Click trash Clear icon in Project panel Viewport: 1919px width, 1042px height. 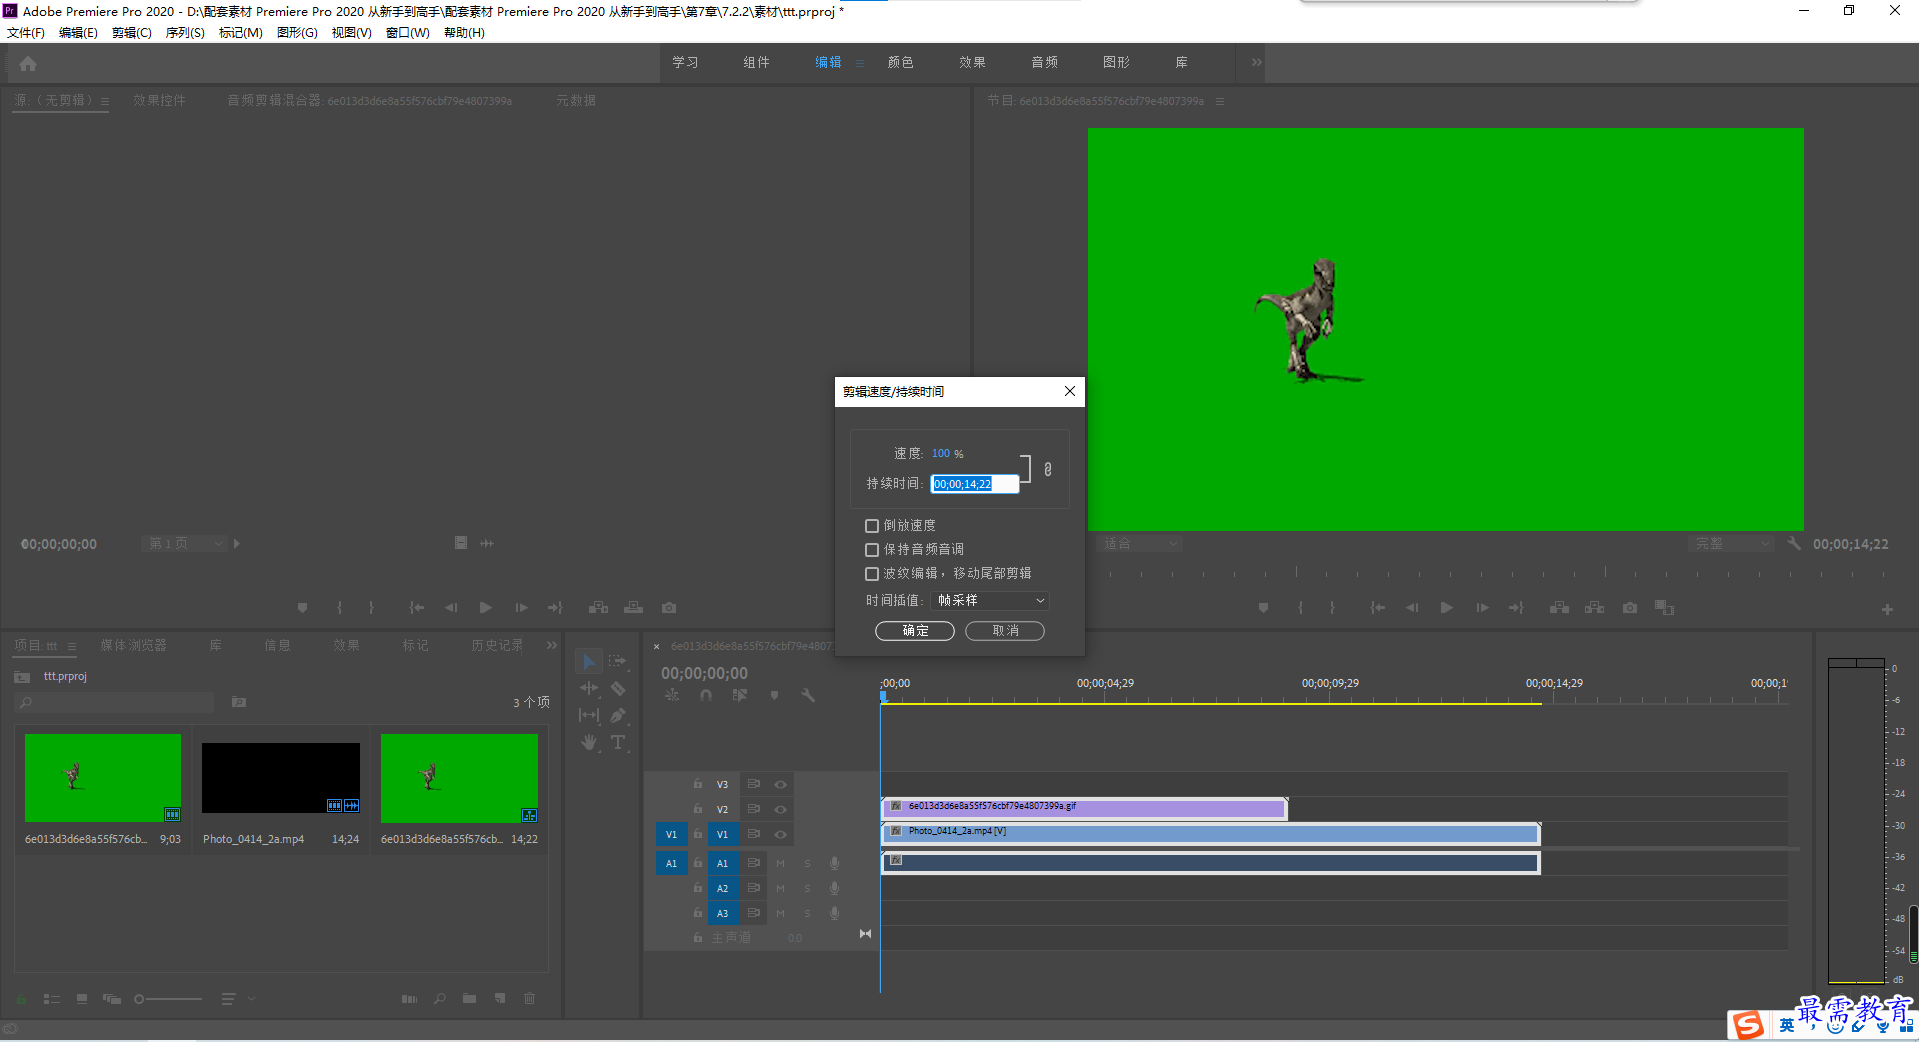[530, 998]
